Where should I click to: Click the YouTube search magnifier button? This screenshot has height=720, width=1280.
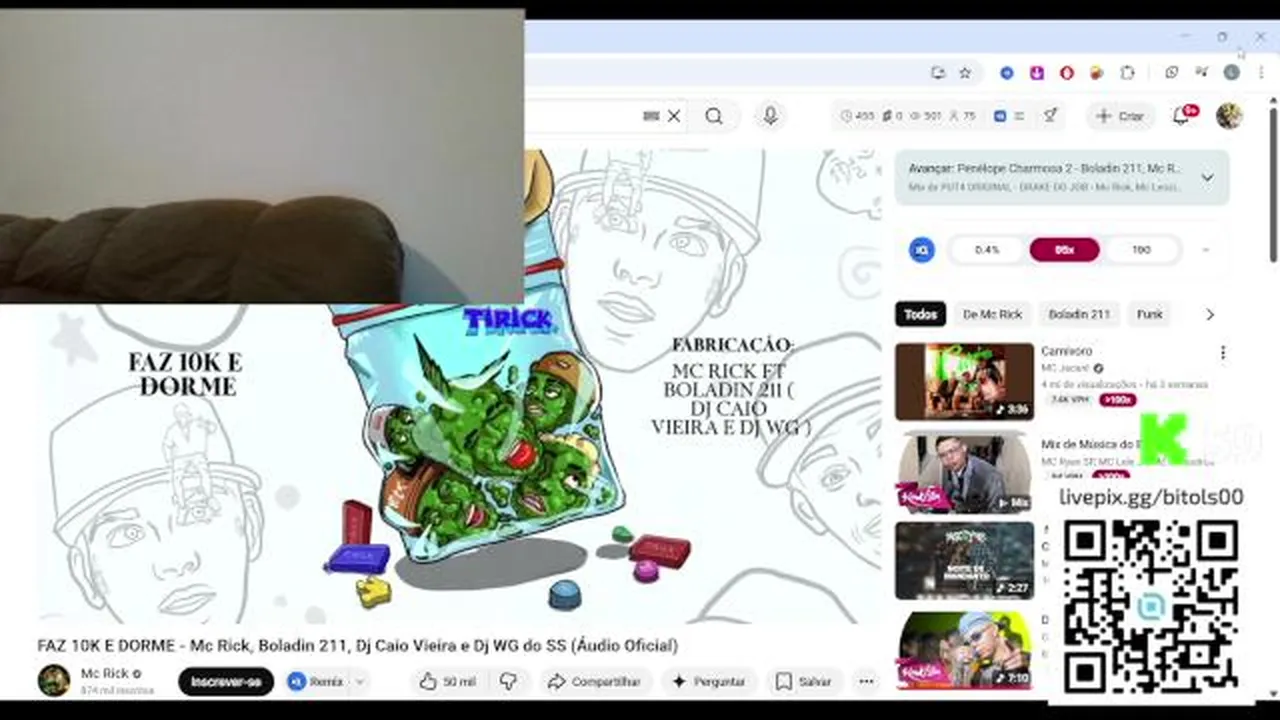click(713, 116)
